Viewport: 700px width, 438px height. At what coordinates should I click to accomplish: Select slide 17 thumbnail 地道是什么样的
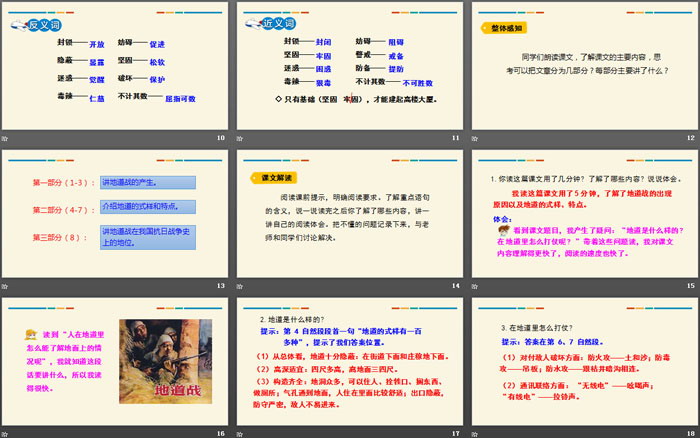pos(350,362)
